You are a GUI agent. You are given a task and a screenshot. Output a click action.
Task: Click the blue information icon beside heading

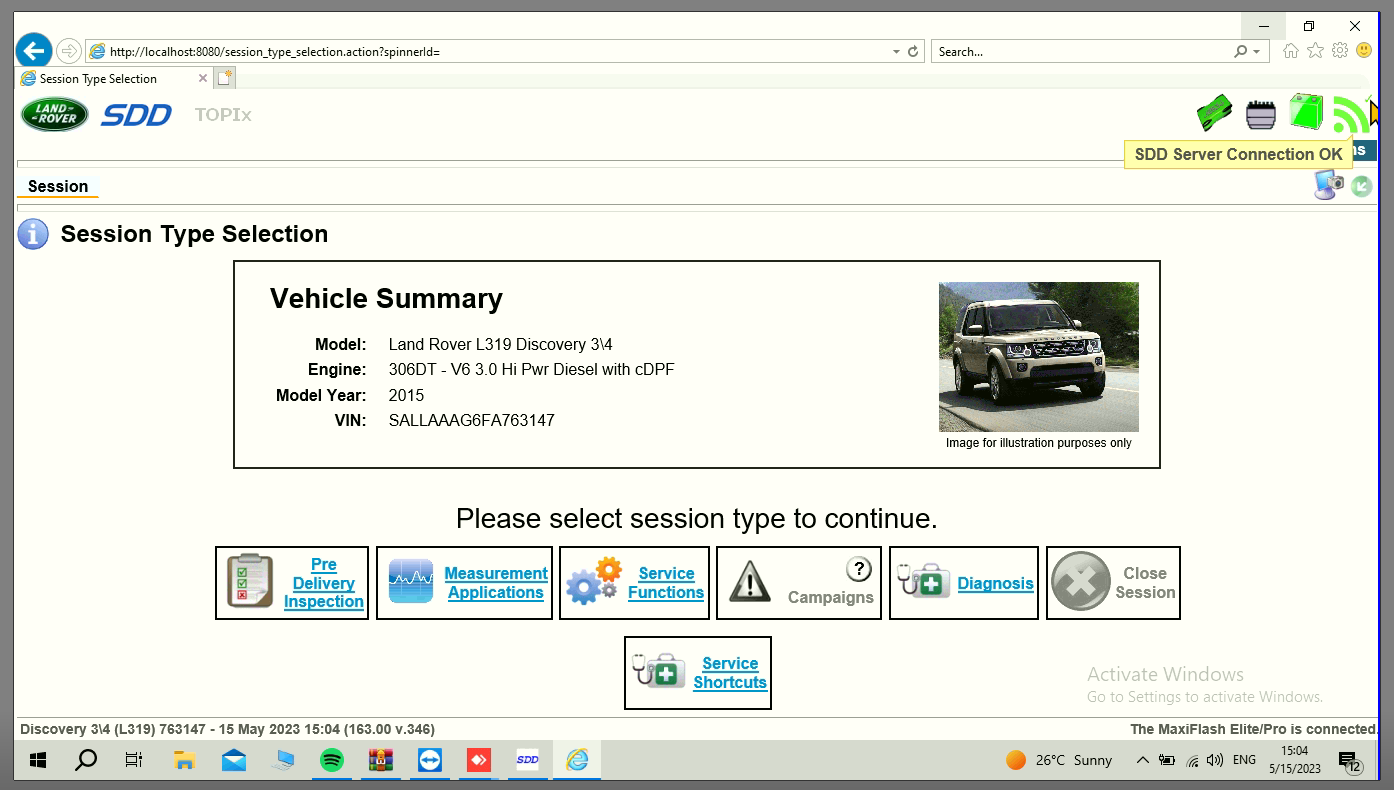tap(33, 234)
